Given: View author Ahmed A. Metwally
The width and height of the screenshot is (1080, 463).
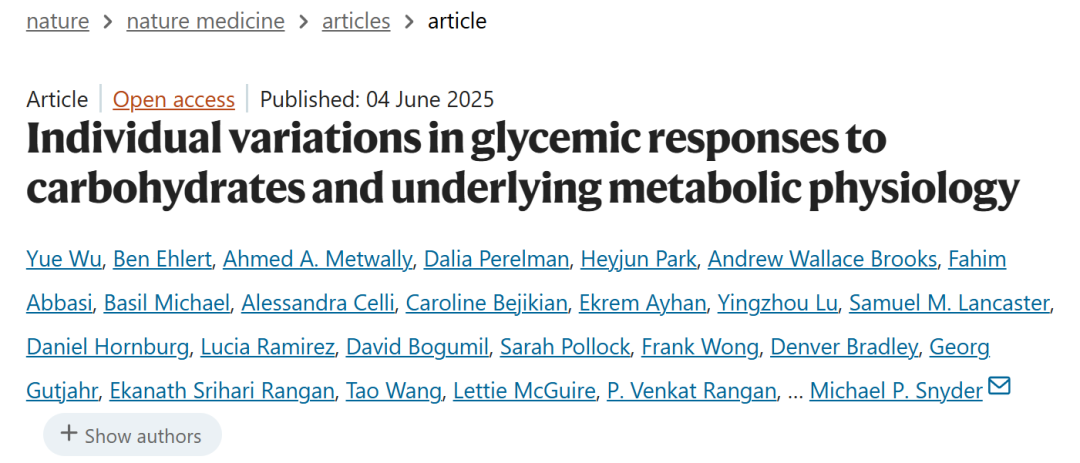Looking at the screenshot, I should [318, 259].
